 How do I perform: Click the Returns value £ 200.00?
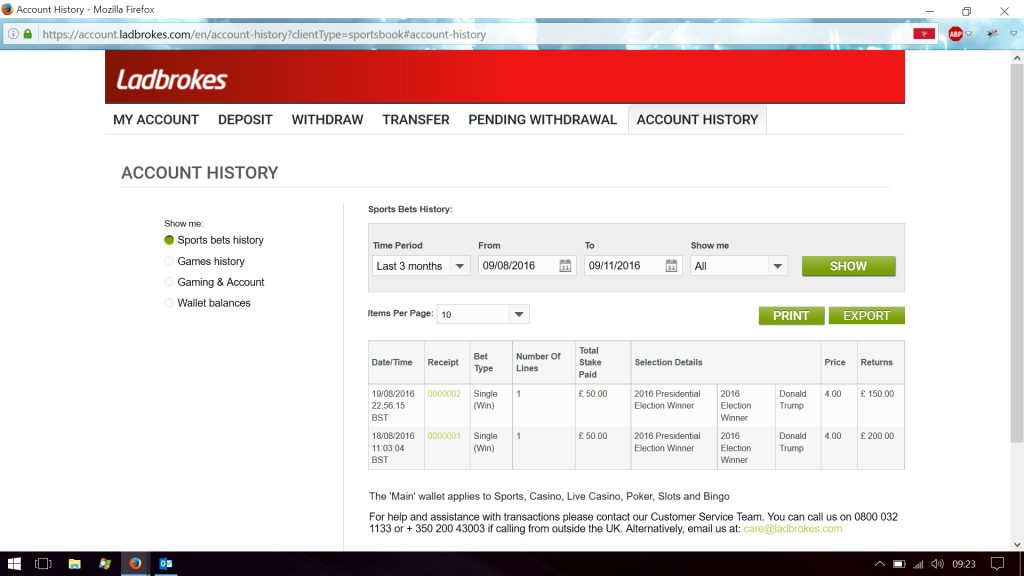pyautogui.click(x=877, y=436)
